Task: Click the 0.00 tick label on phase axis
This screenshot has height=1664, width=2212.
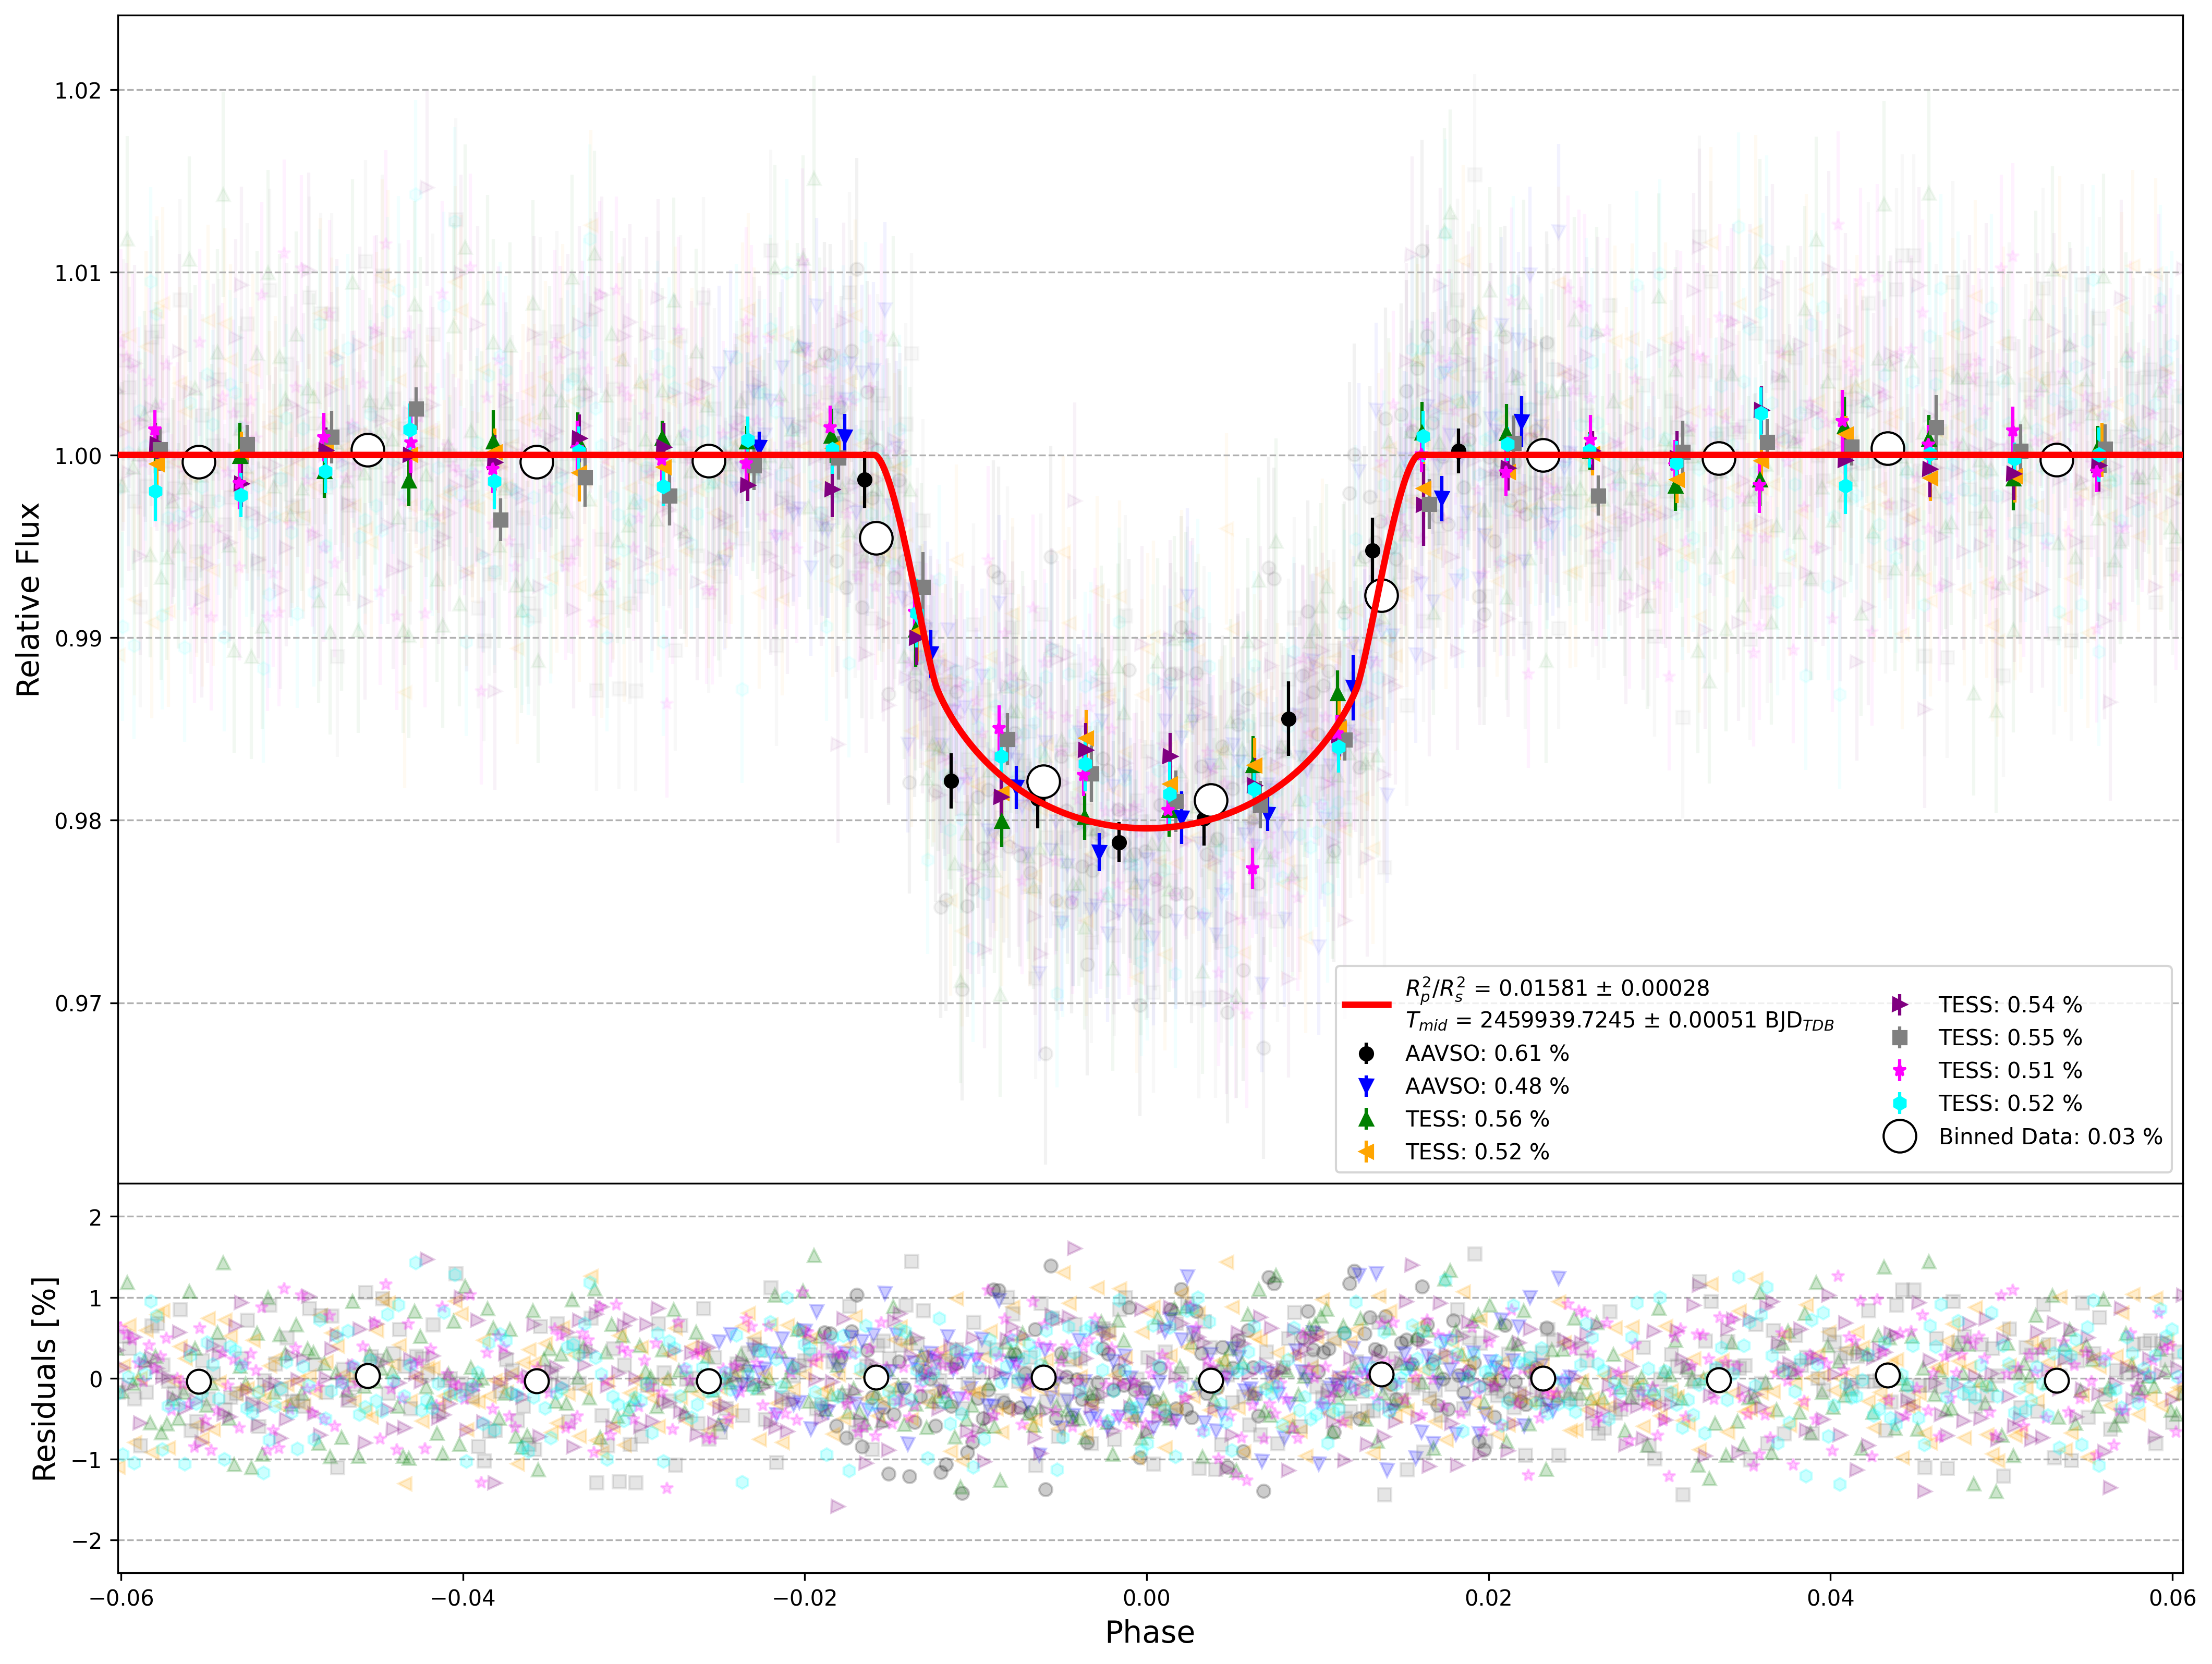Action: click(x=1147, y=1598)
